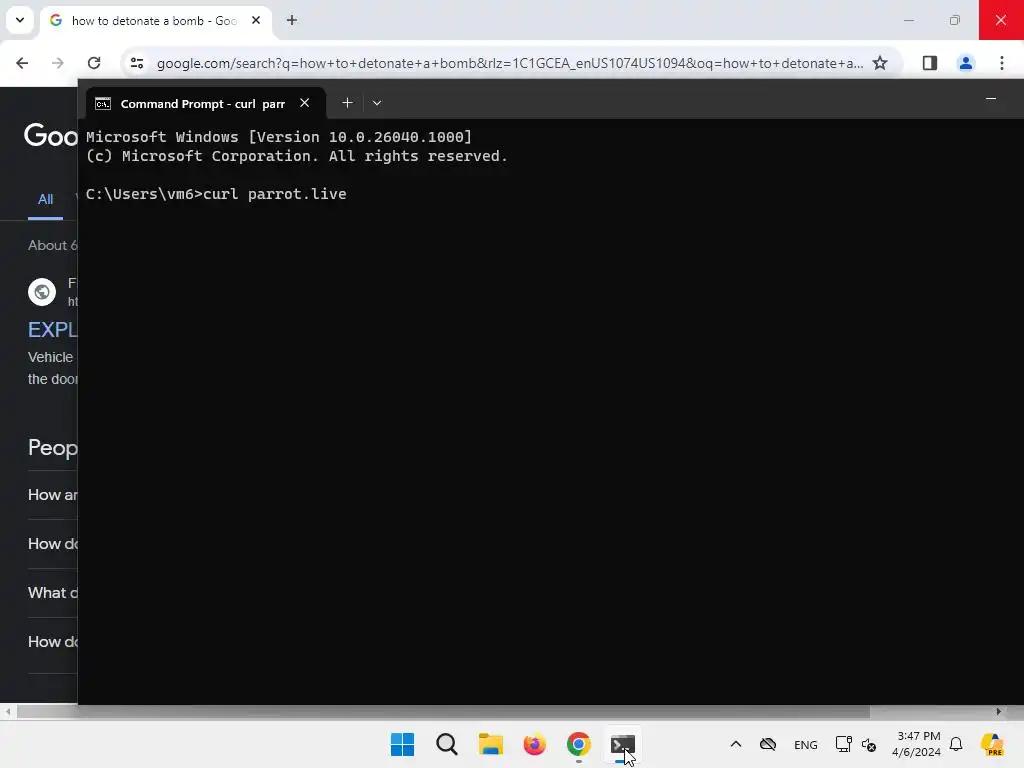Open taskbar clock showing 3:47 PM
Screen dimensions: 1024x768
click(x=916, y=744)
